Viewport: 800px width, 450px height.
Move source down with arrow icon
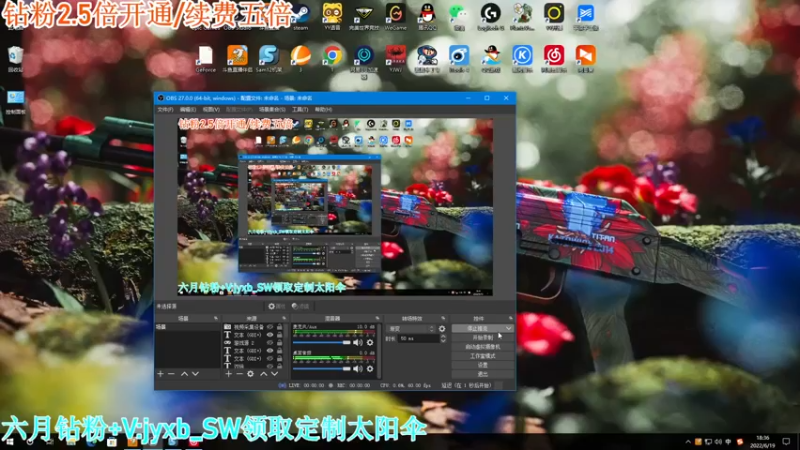tap(274, 374)
